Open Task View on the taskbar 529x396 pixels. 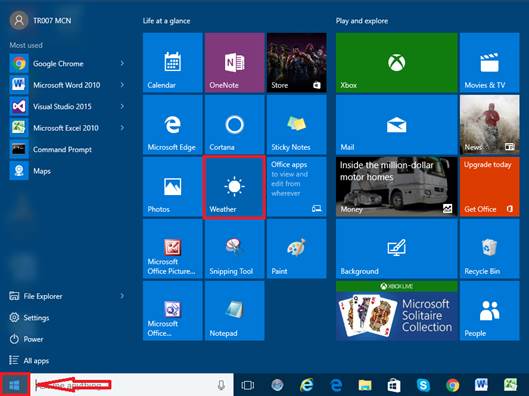(248, 385)
